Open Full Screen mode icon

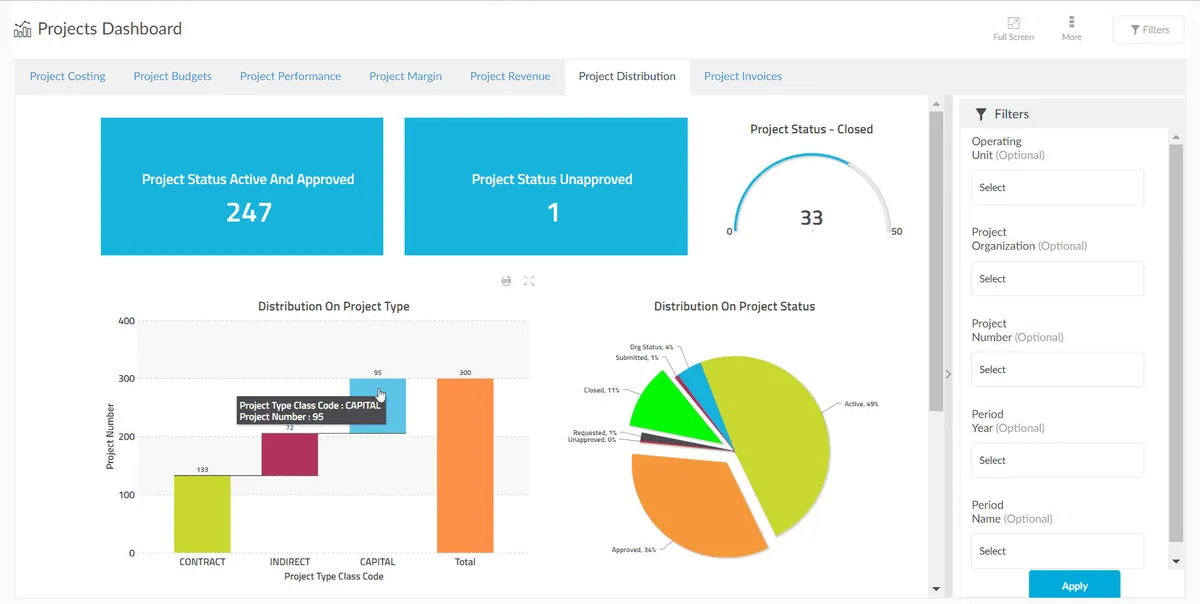point(1013,23)
